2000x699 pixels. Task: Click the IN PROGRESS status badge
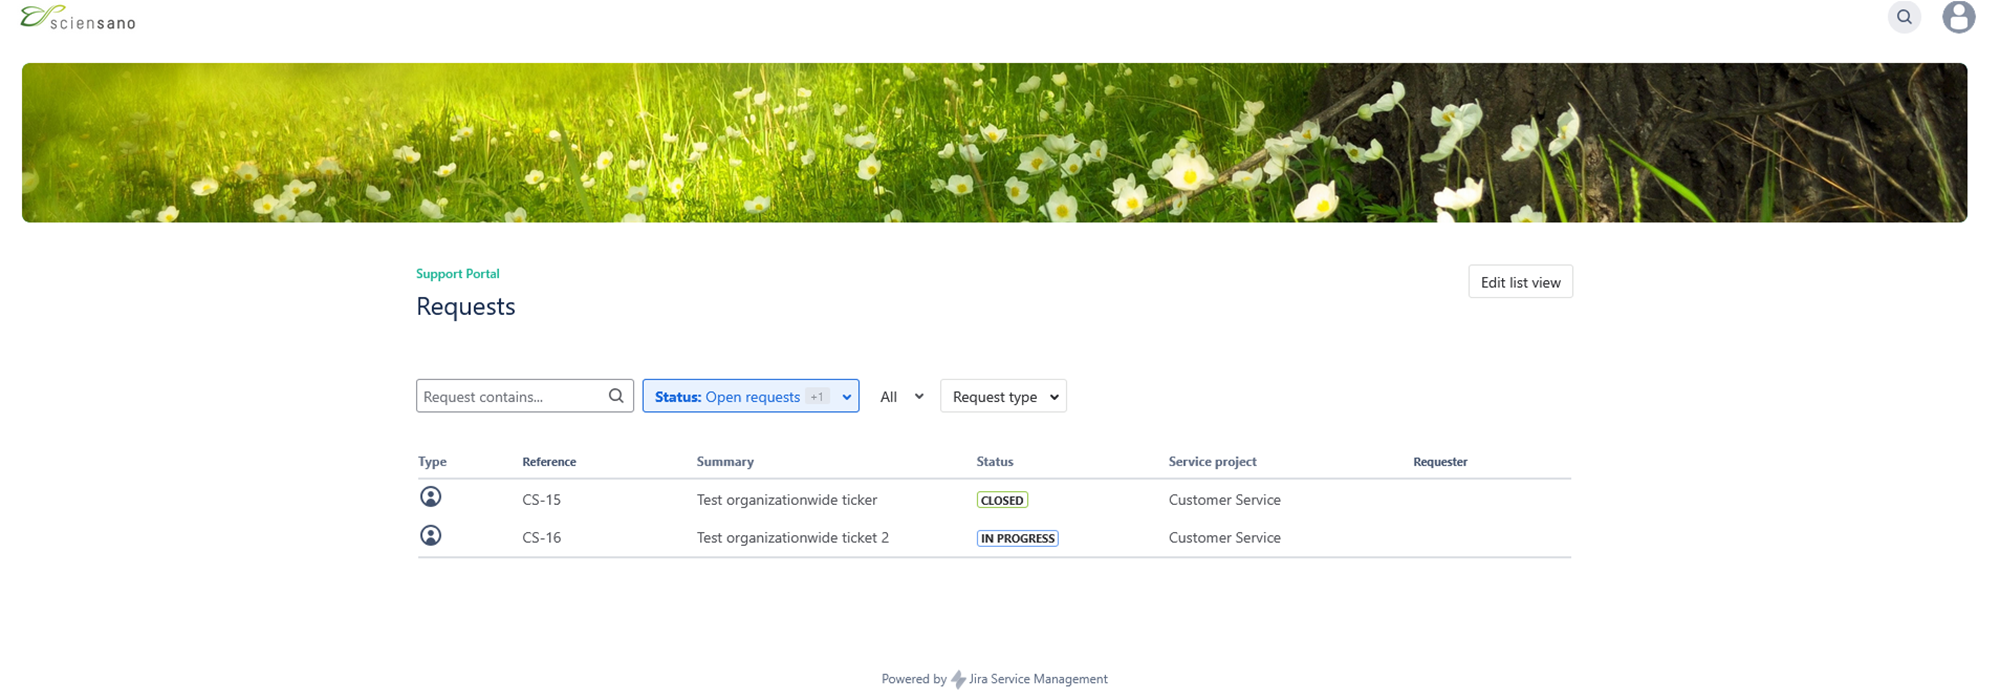[x=1017, y=538]
